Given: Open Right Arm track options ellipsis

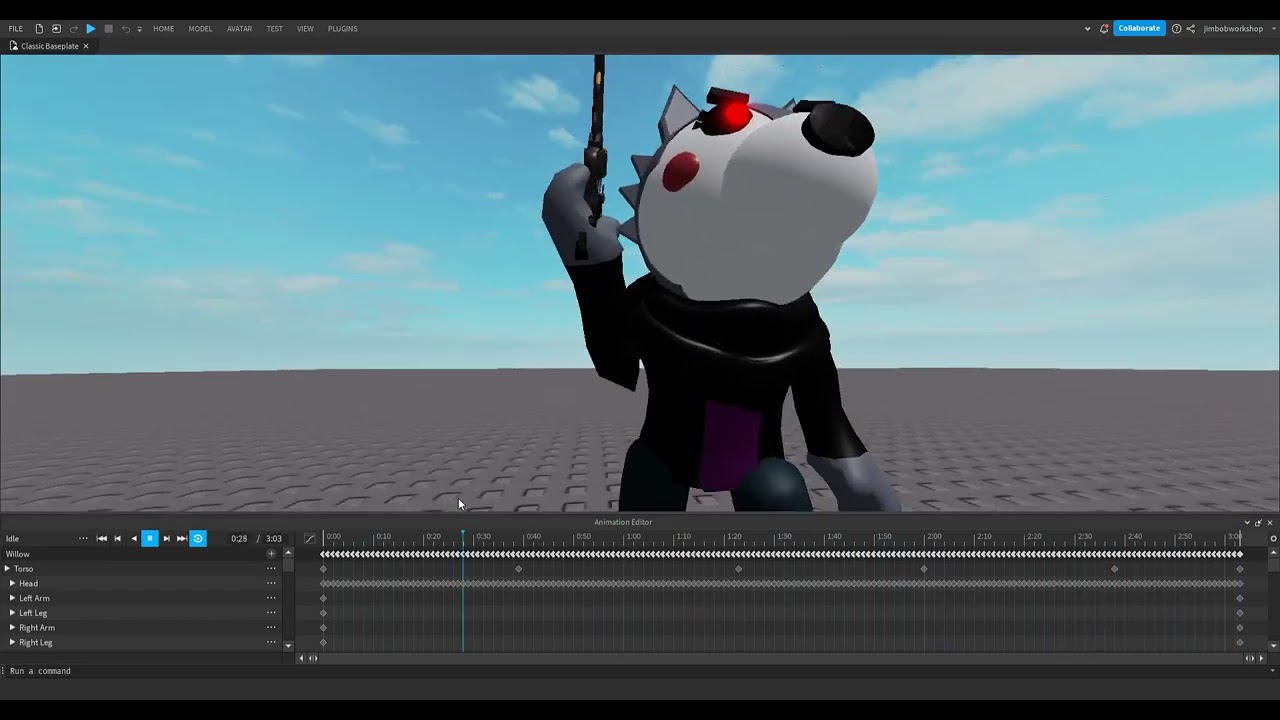Looking at the screenshot, I should (x=271, y=628).
